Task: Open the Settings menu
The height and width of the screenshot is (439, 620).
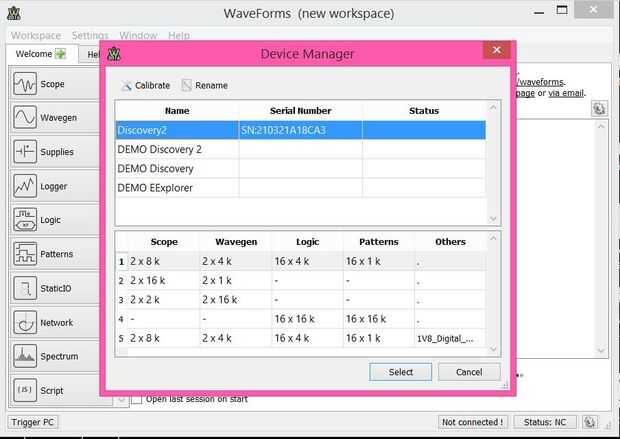Action: [x=90, y=36]
